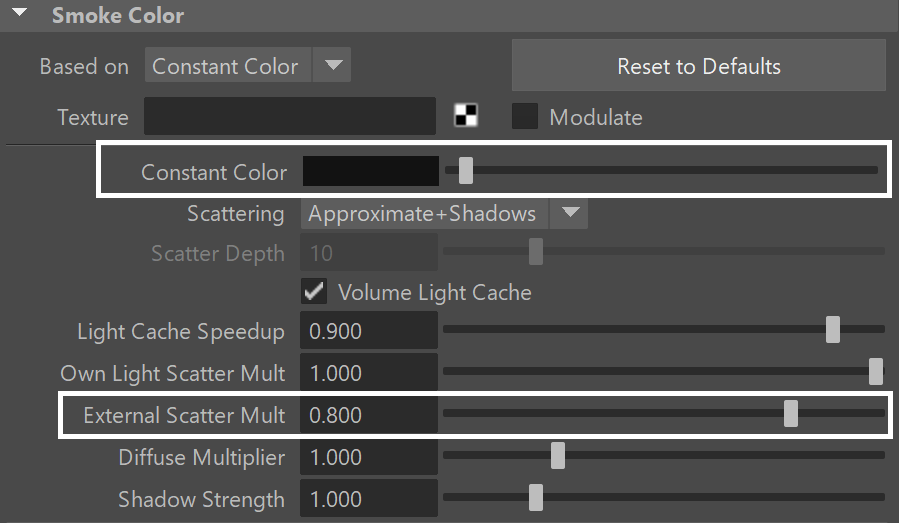The width and height of the screenshot is (899, 523).
Task: Click the External Scatter Mult slider handle
Action: coord(791,413)
